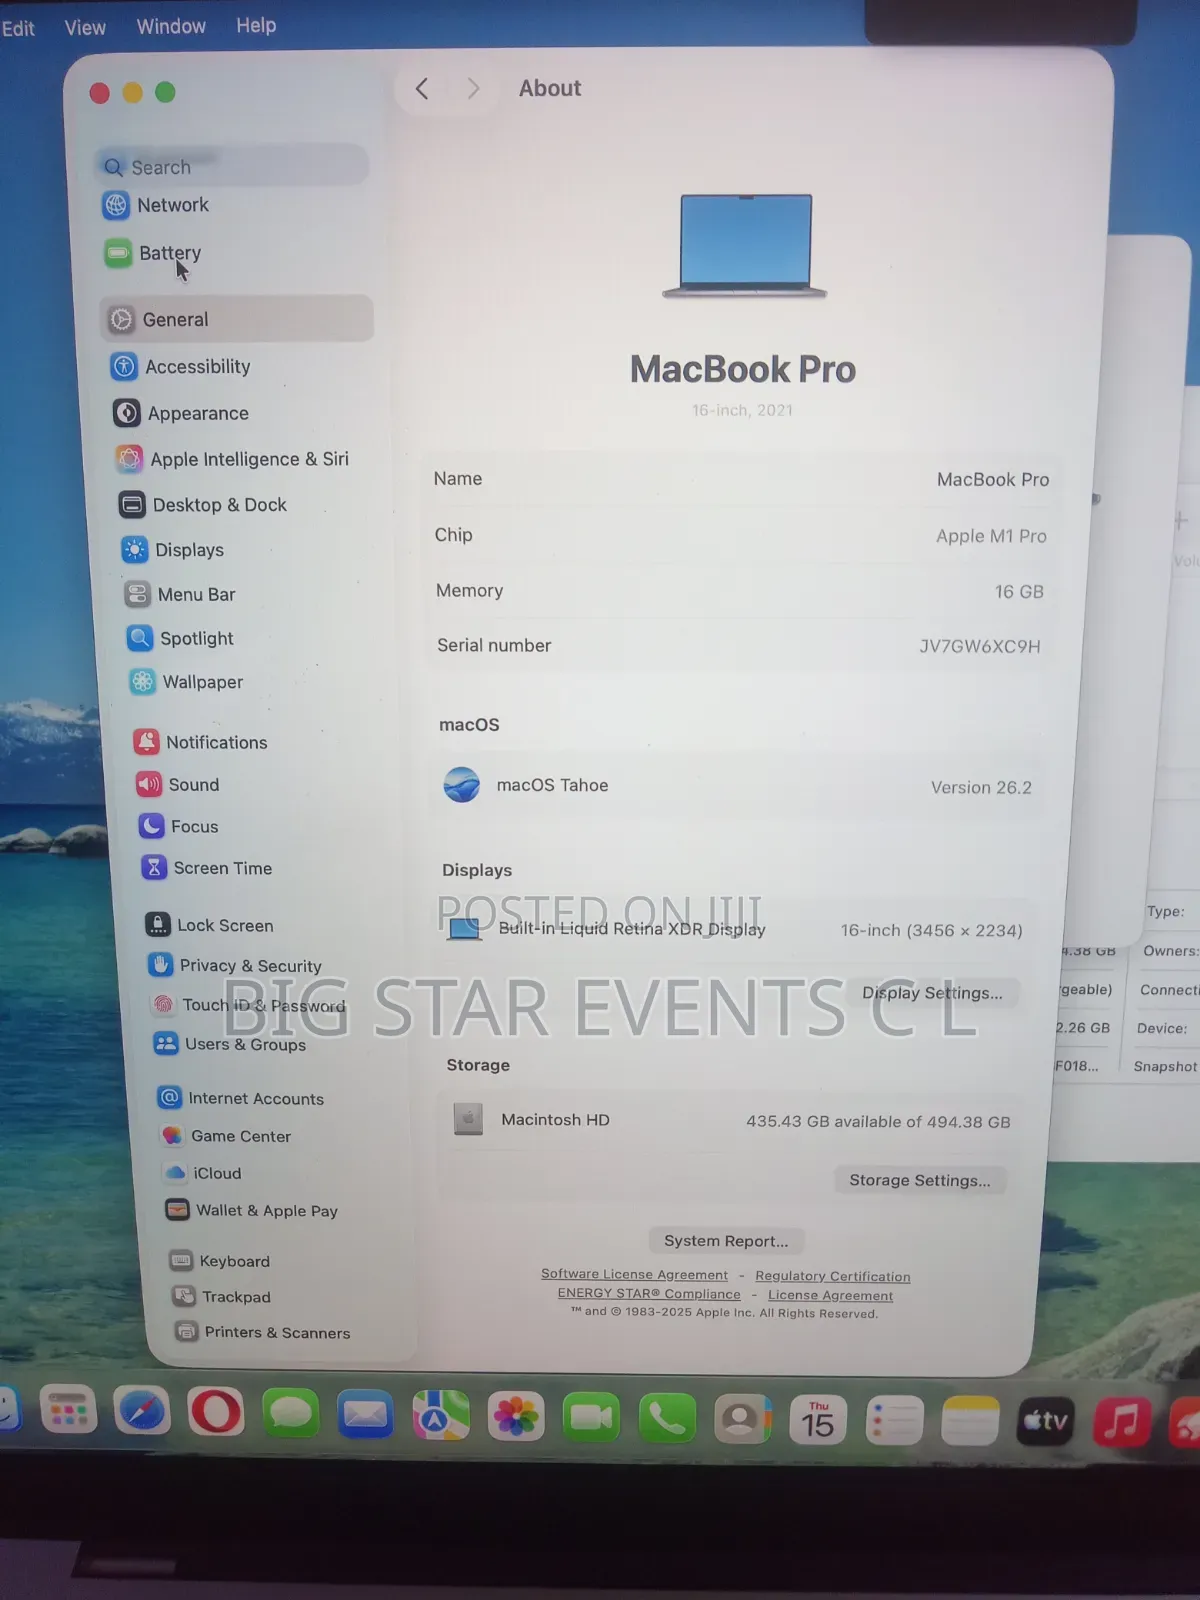Launch Opera from the Dock
The width and height of the screenshot is (1200, 1600).
point(216,1414)
